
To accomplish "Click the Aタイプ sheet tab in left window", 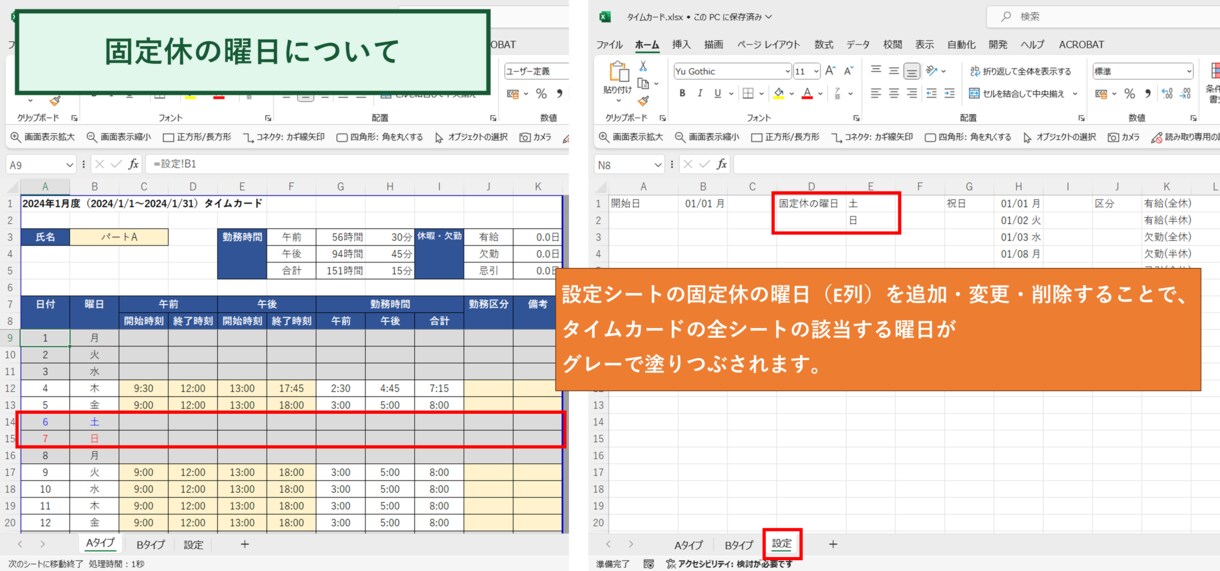I will click(101, 544).
